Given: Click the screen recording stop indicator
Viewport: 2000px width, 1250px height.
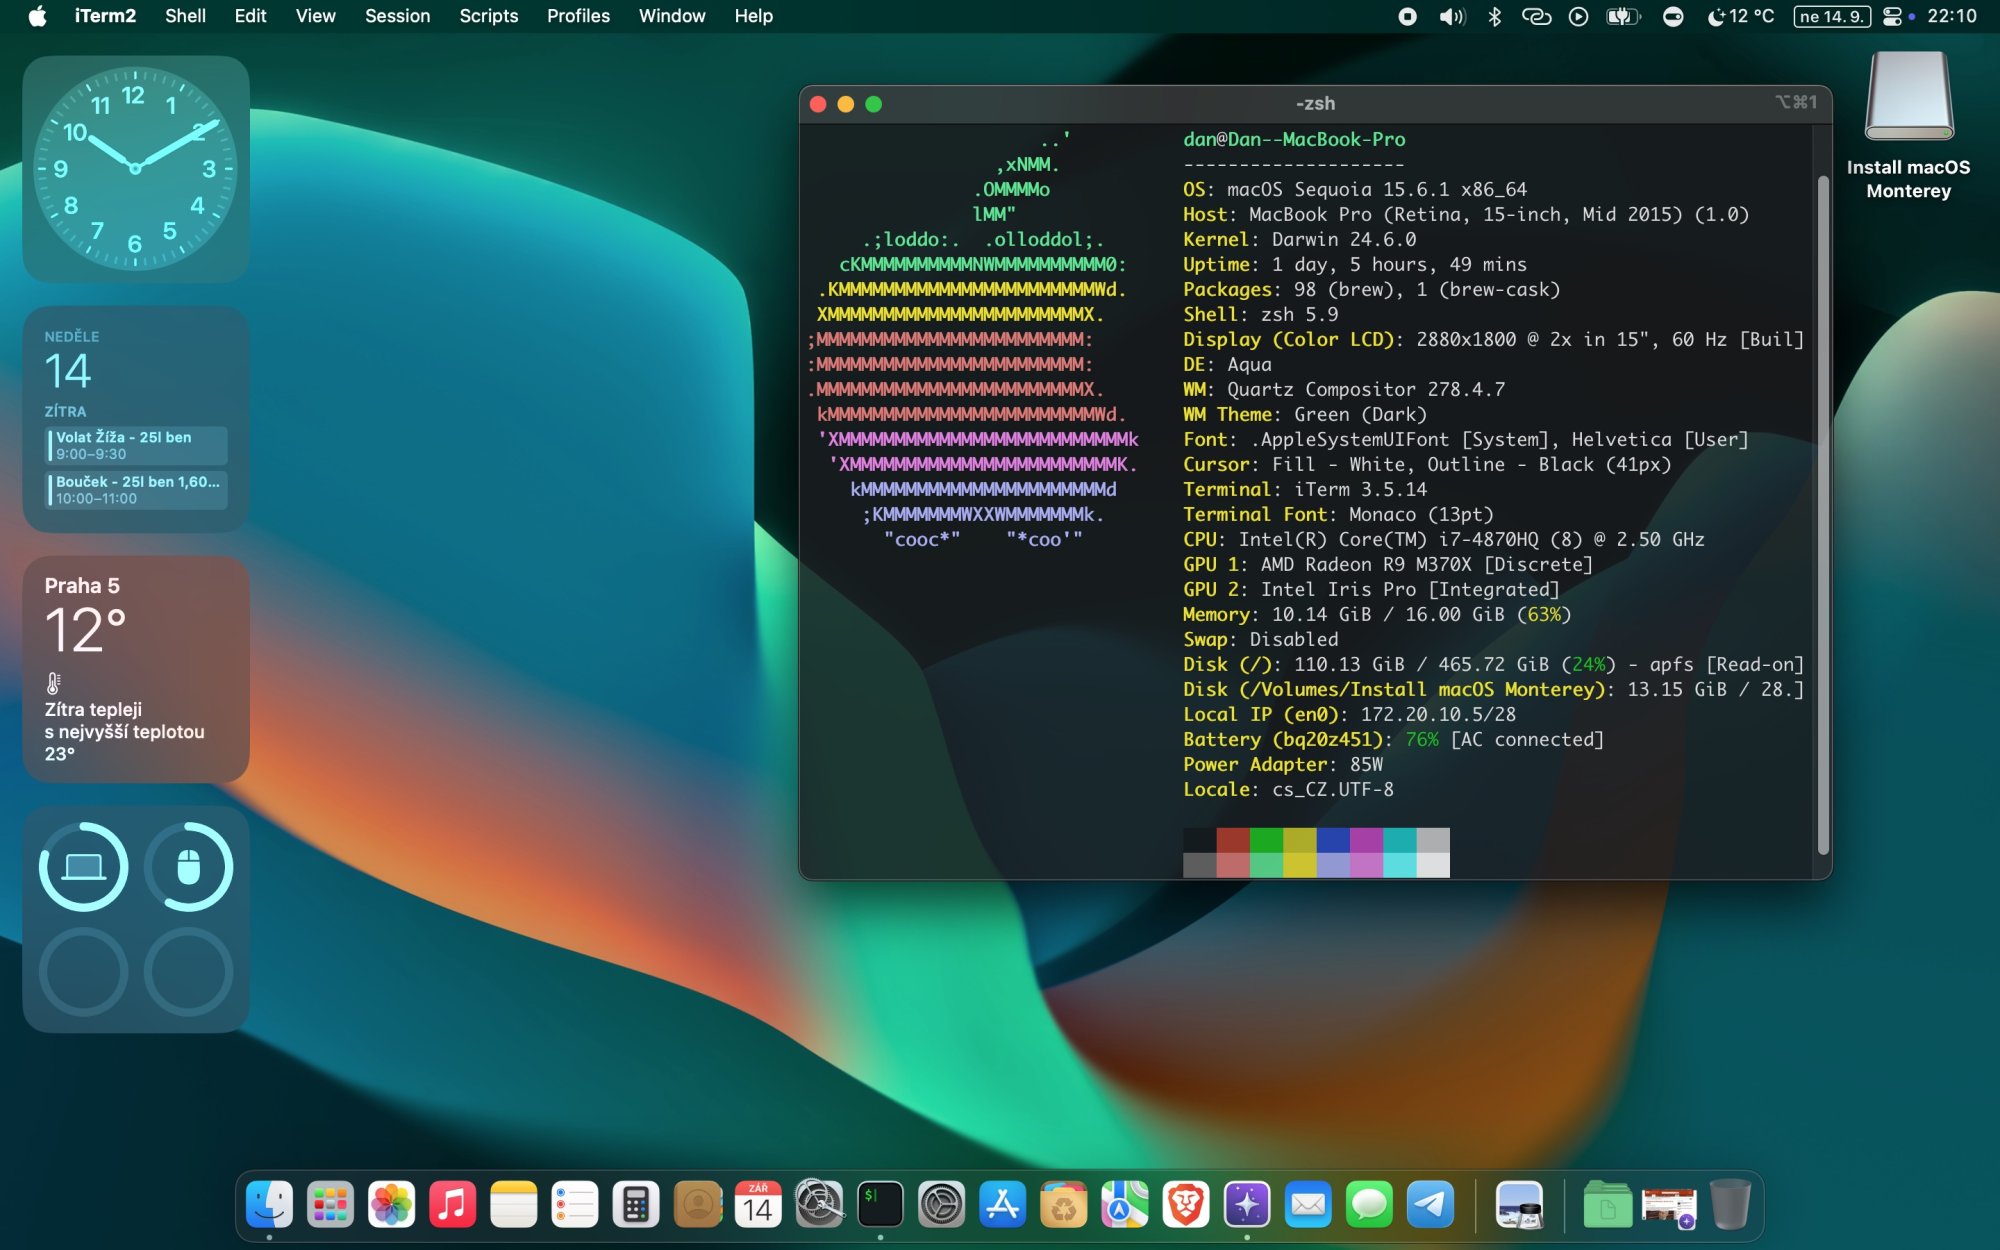Looking at the screenshot, I should click(1407, 16).
